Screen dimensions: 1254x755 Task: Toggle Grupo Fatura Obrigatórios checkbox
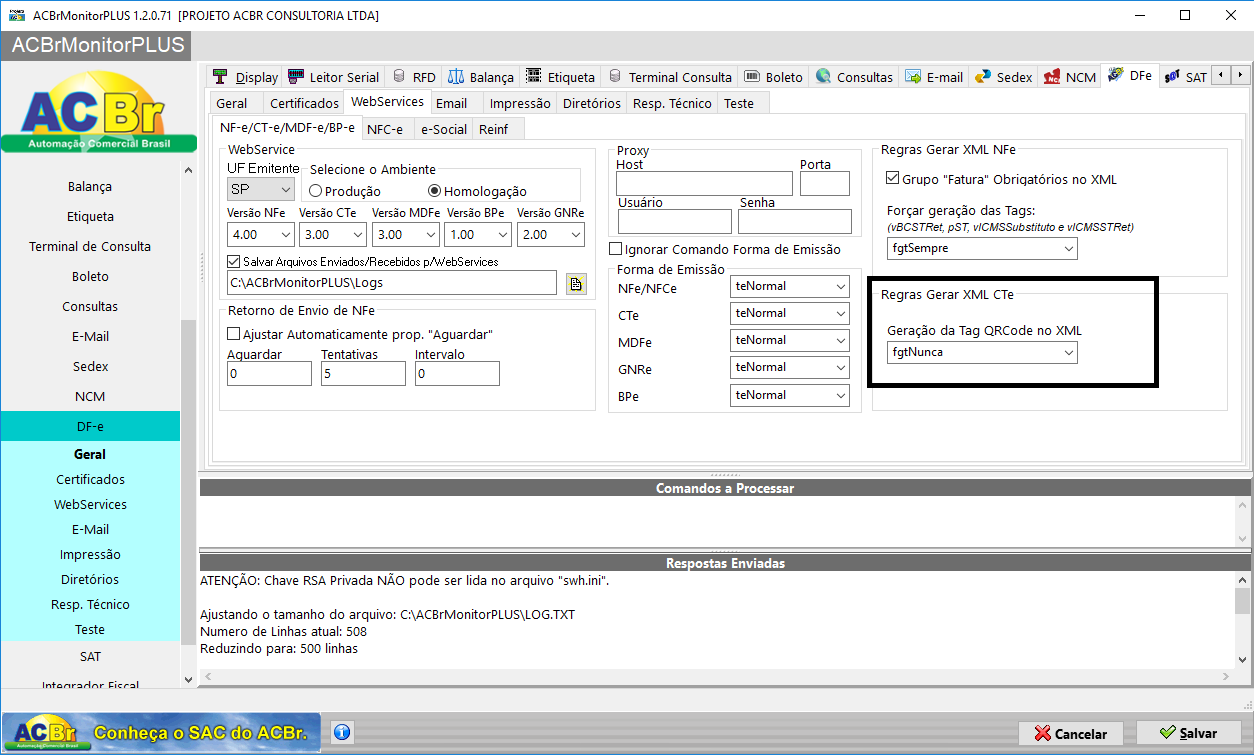click(x=893, y=179)
